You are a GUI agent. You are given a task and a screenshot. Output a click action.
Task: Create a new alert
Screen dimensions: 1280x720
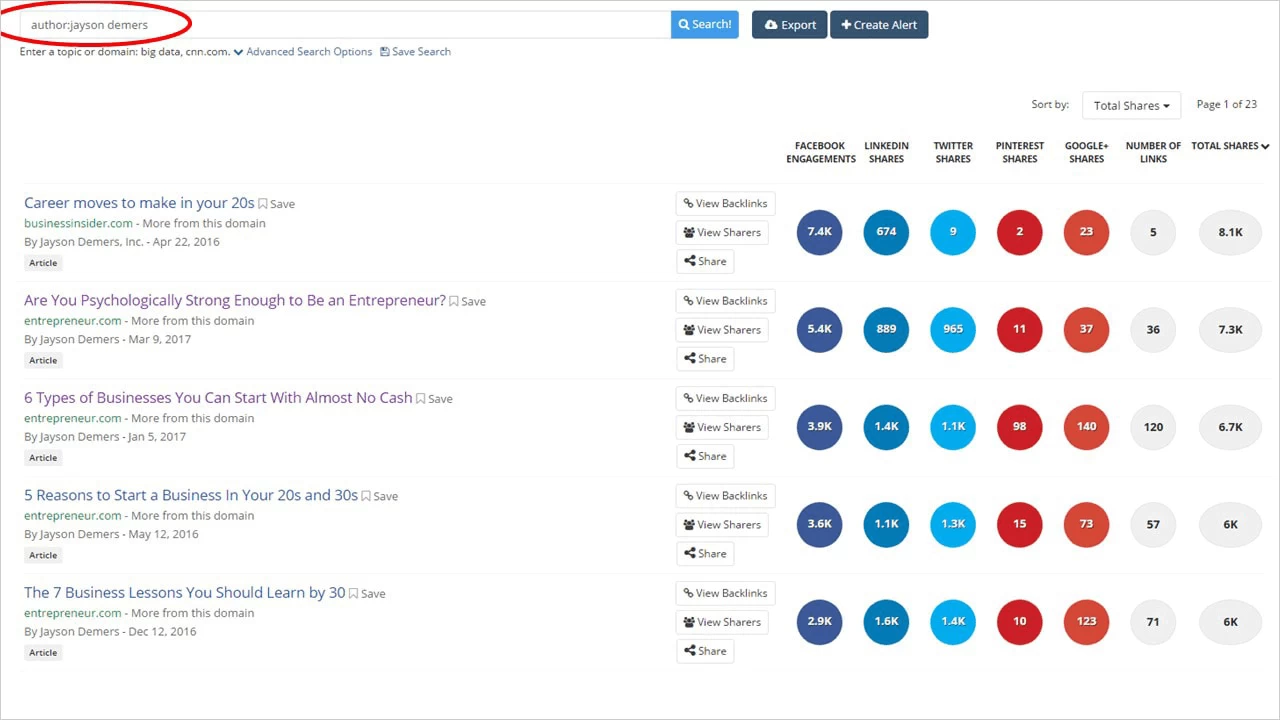coord(879,25)
